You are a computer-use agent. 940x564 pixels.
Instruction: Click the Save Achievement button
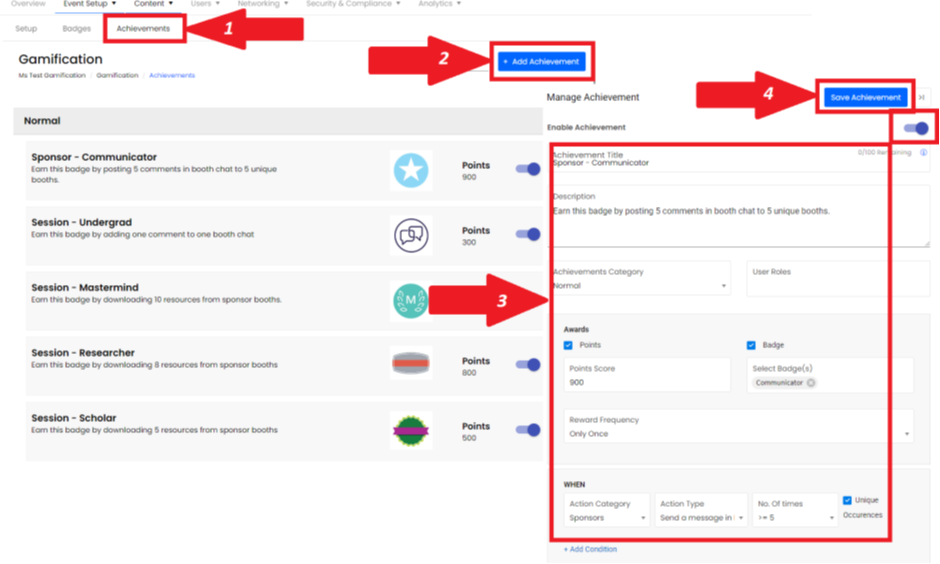coord(866,97)
